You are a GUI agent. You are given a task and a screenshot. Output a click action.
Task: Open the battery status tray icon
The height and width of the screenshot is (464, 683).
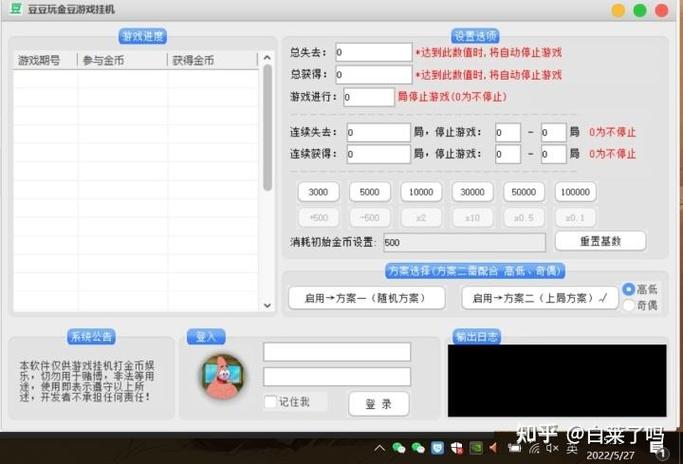click(x=514, y=447)
